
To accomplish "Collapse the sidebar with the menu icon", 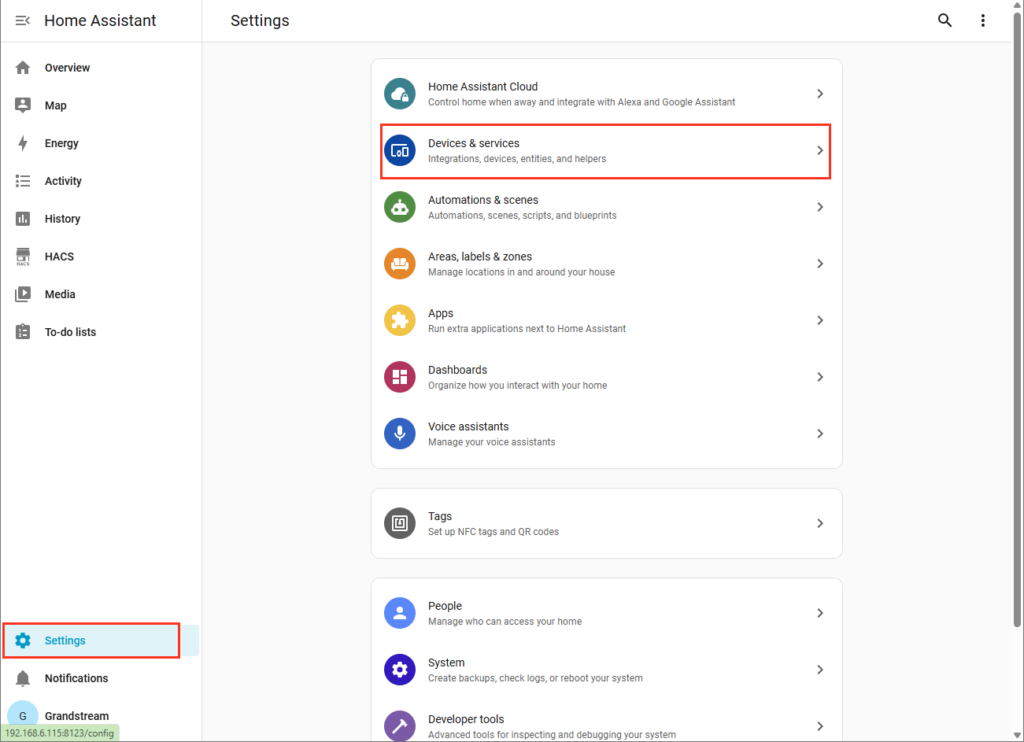I will click(22, 20).
